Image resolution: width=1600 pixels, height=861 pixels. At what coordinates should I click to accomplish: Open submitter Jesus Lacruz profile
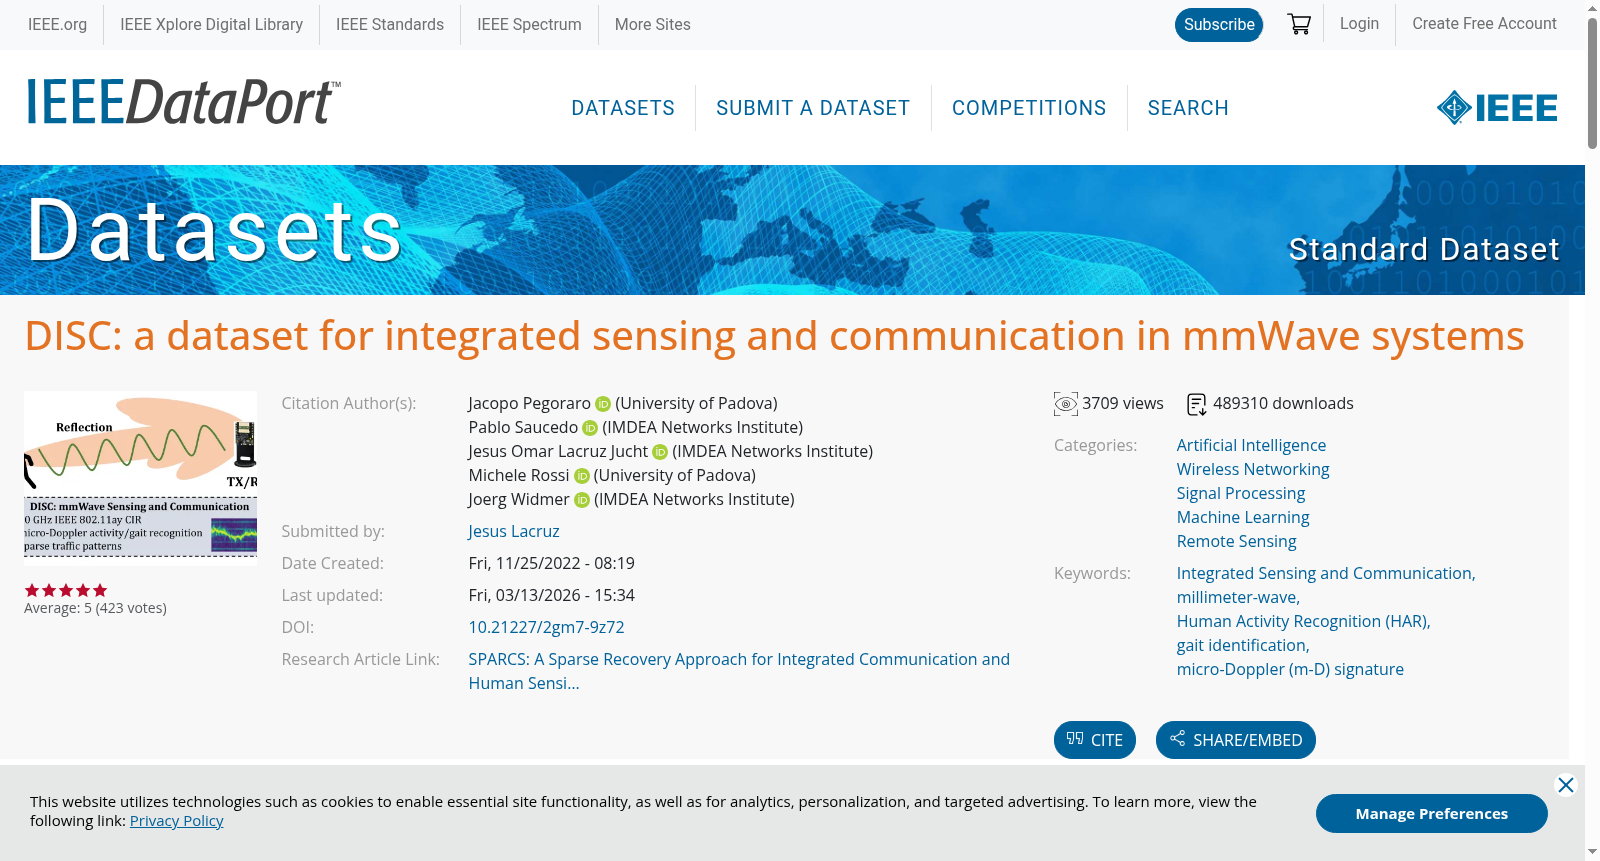pos(514,531)
